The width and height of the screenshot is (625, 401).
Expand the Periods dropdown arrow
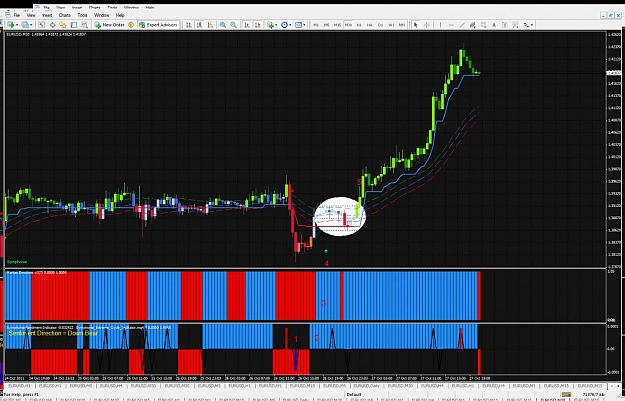290,25
